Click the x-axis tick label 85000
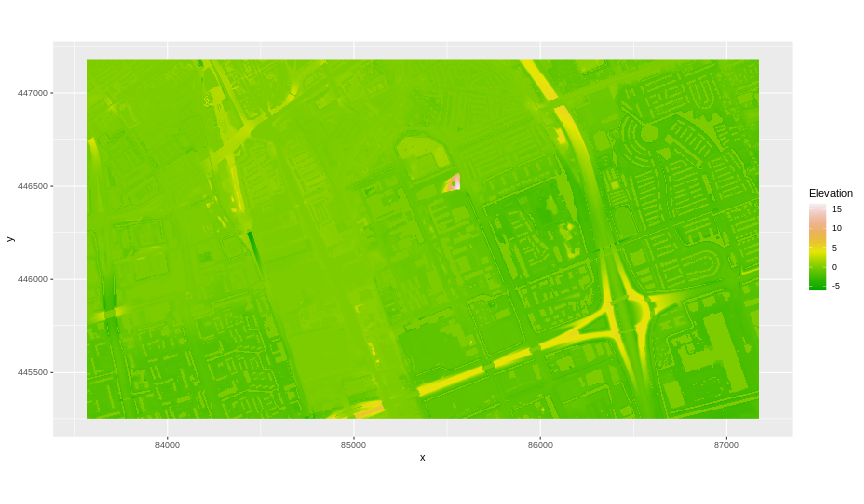Screen dimensions: 864x504 (x=353, y=445)
